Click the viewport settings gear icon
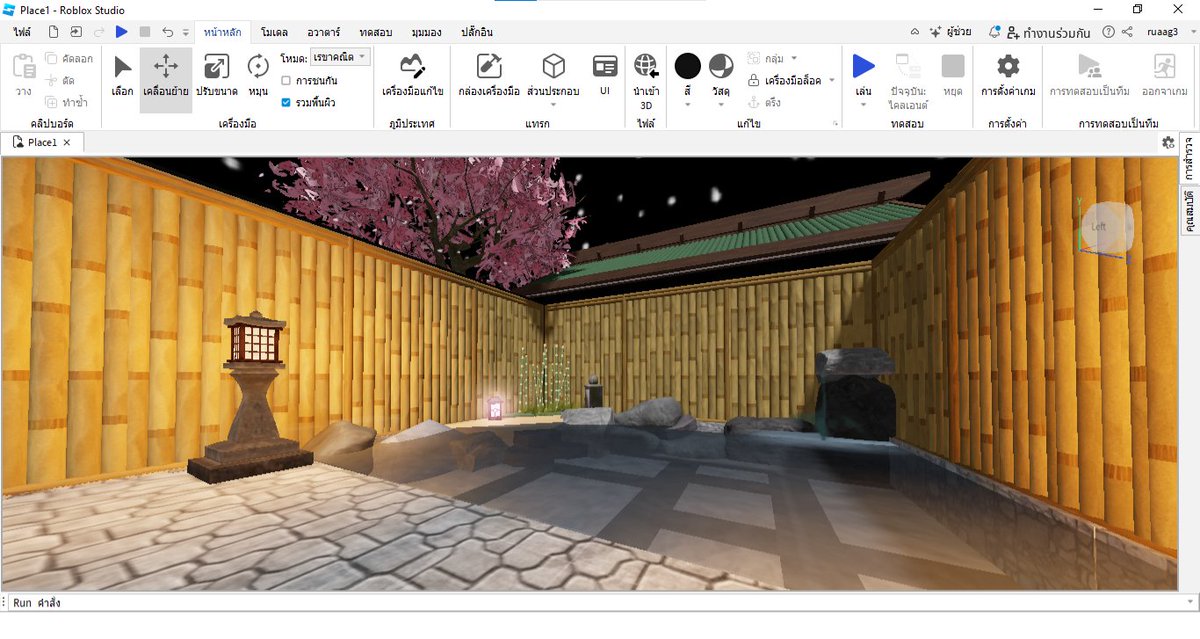The width and height of the screenshot is (1200, 639). 1168,143
